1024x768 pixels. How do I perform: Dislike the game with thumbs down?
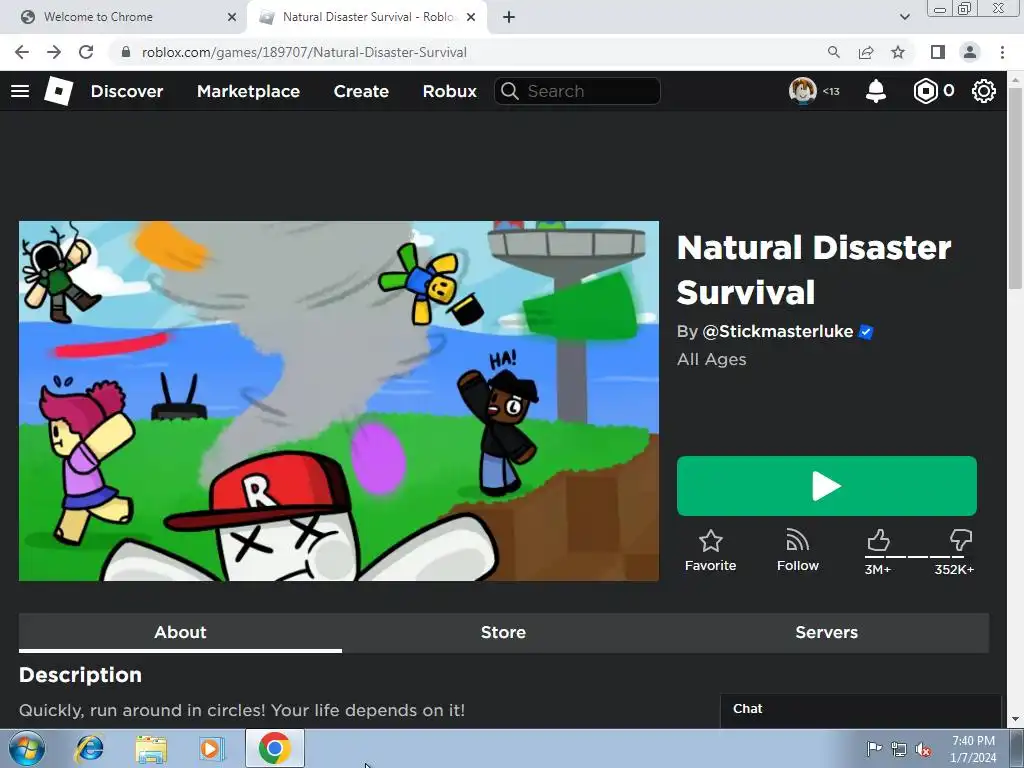point(961,541)
